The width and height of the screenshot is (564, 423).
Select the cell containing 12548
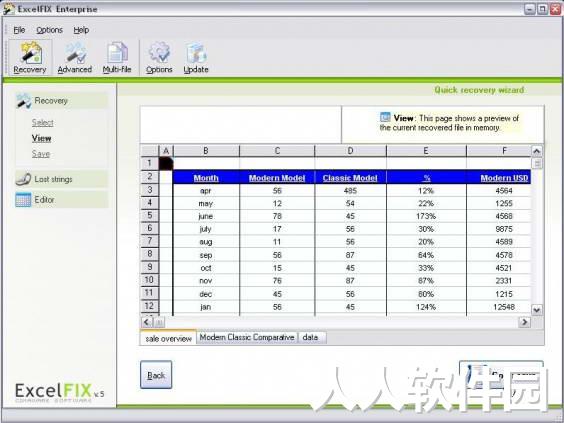499,307
